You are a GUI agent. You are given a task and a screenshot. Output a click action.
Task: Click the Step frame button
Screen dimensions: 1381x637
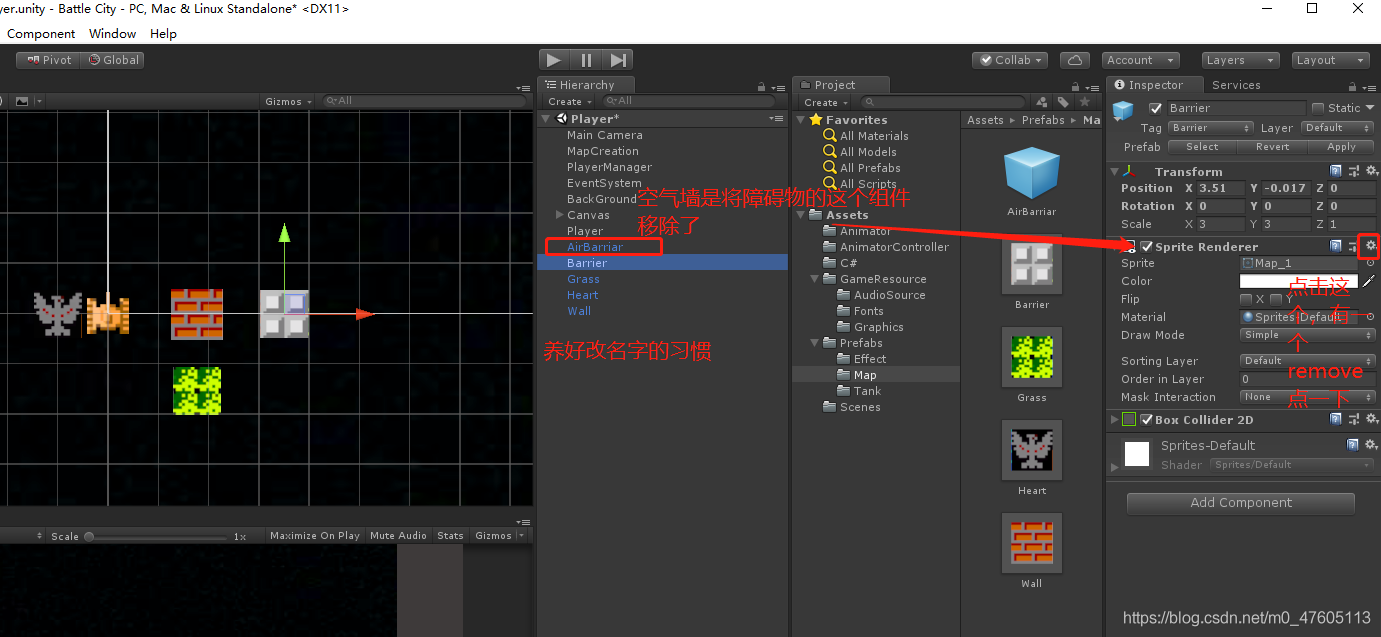pos(618,59)
